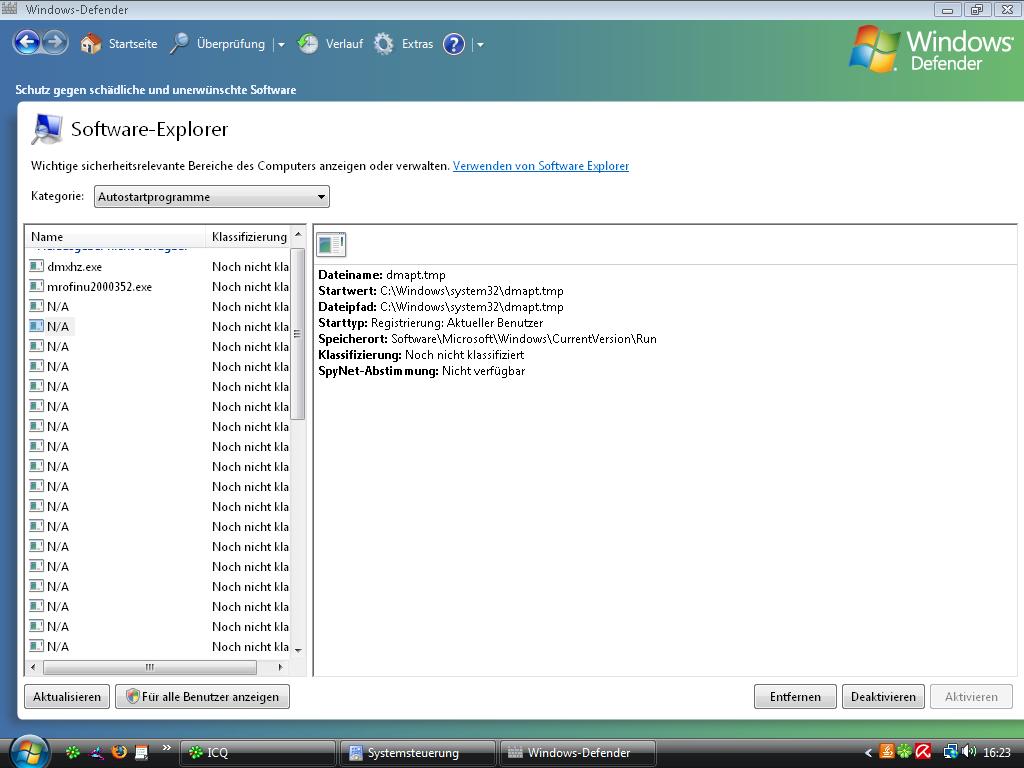Click the blue help question mark icon

[x=454, y=44]
